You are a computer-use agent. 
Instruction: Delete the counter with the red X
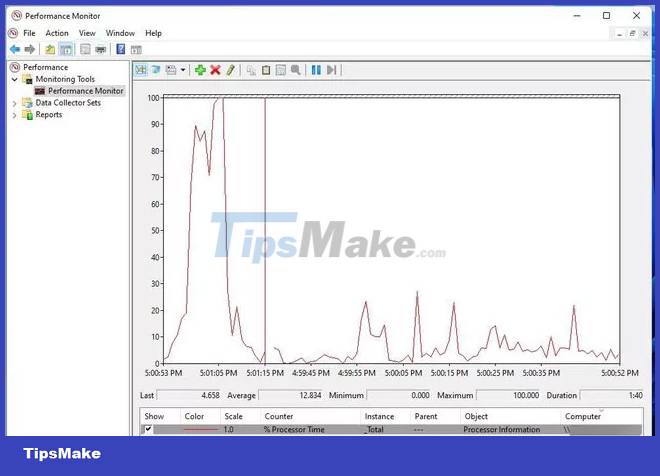tap(215, 70)
